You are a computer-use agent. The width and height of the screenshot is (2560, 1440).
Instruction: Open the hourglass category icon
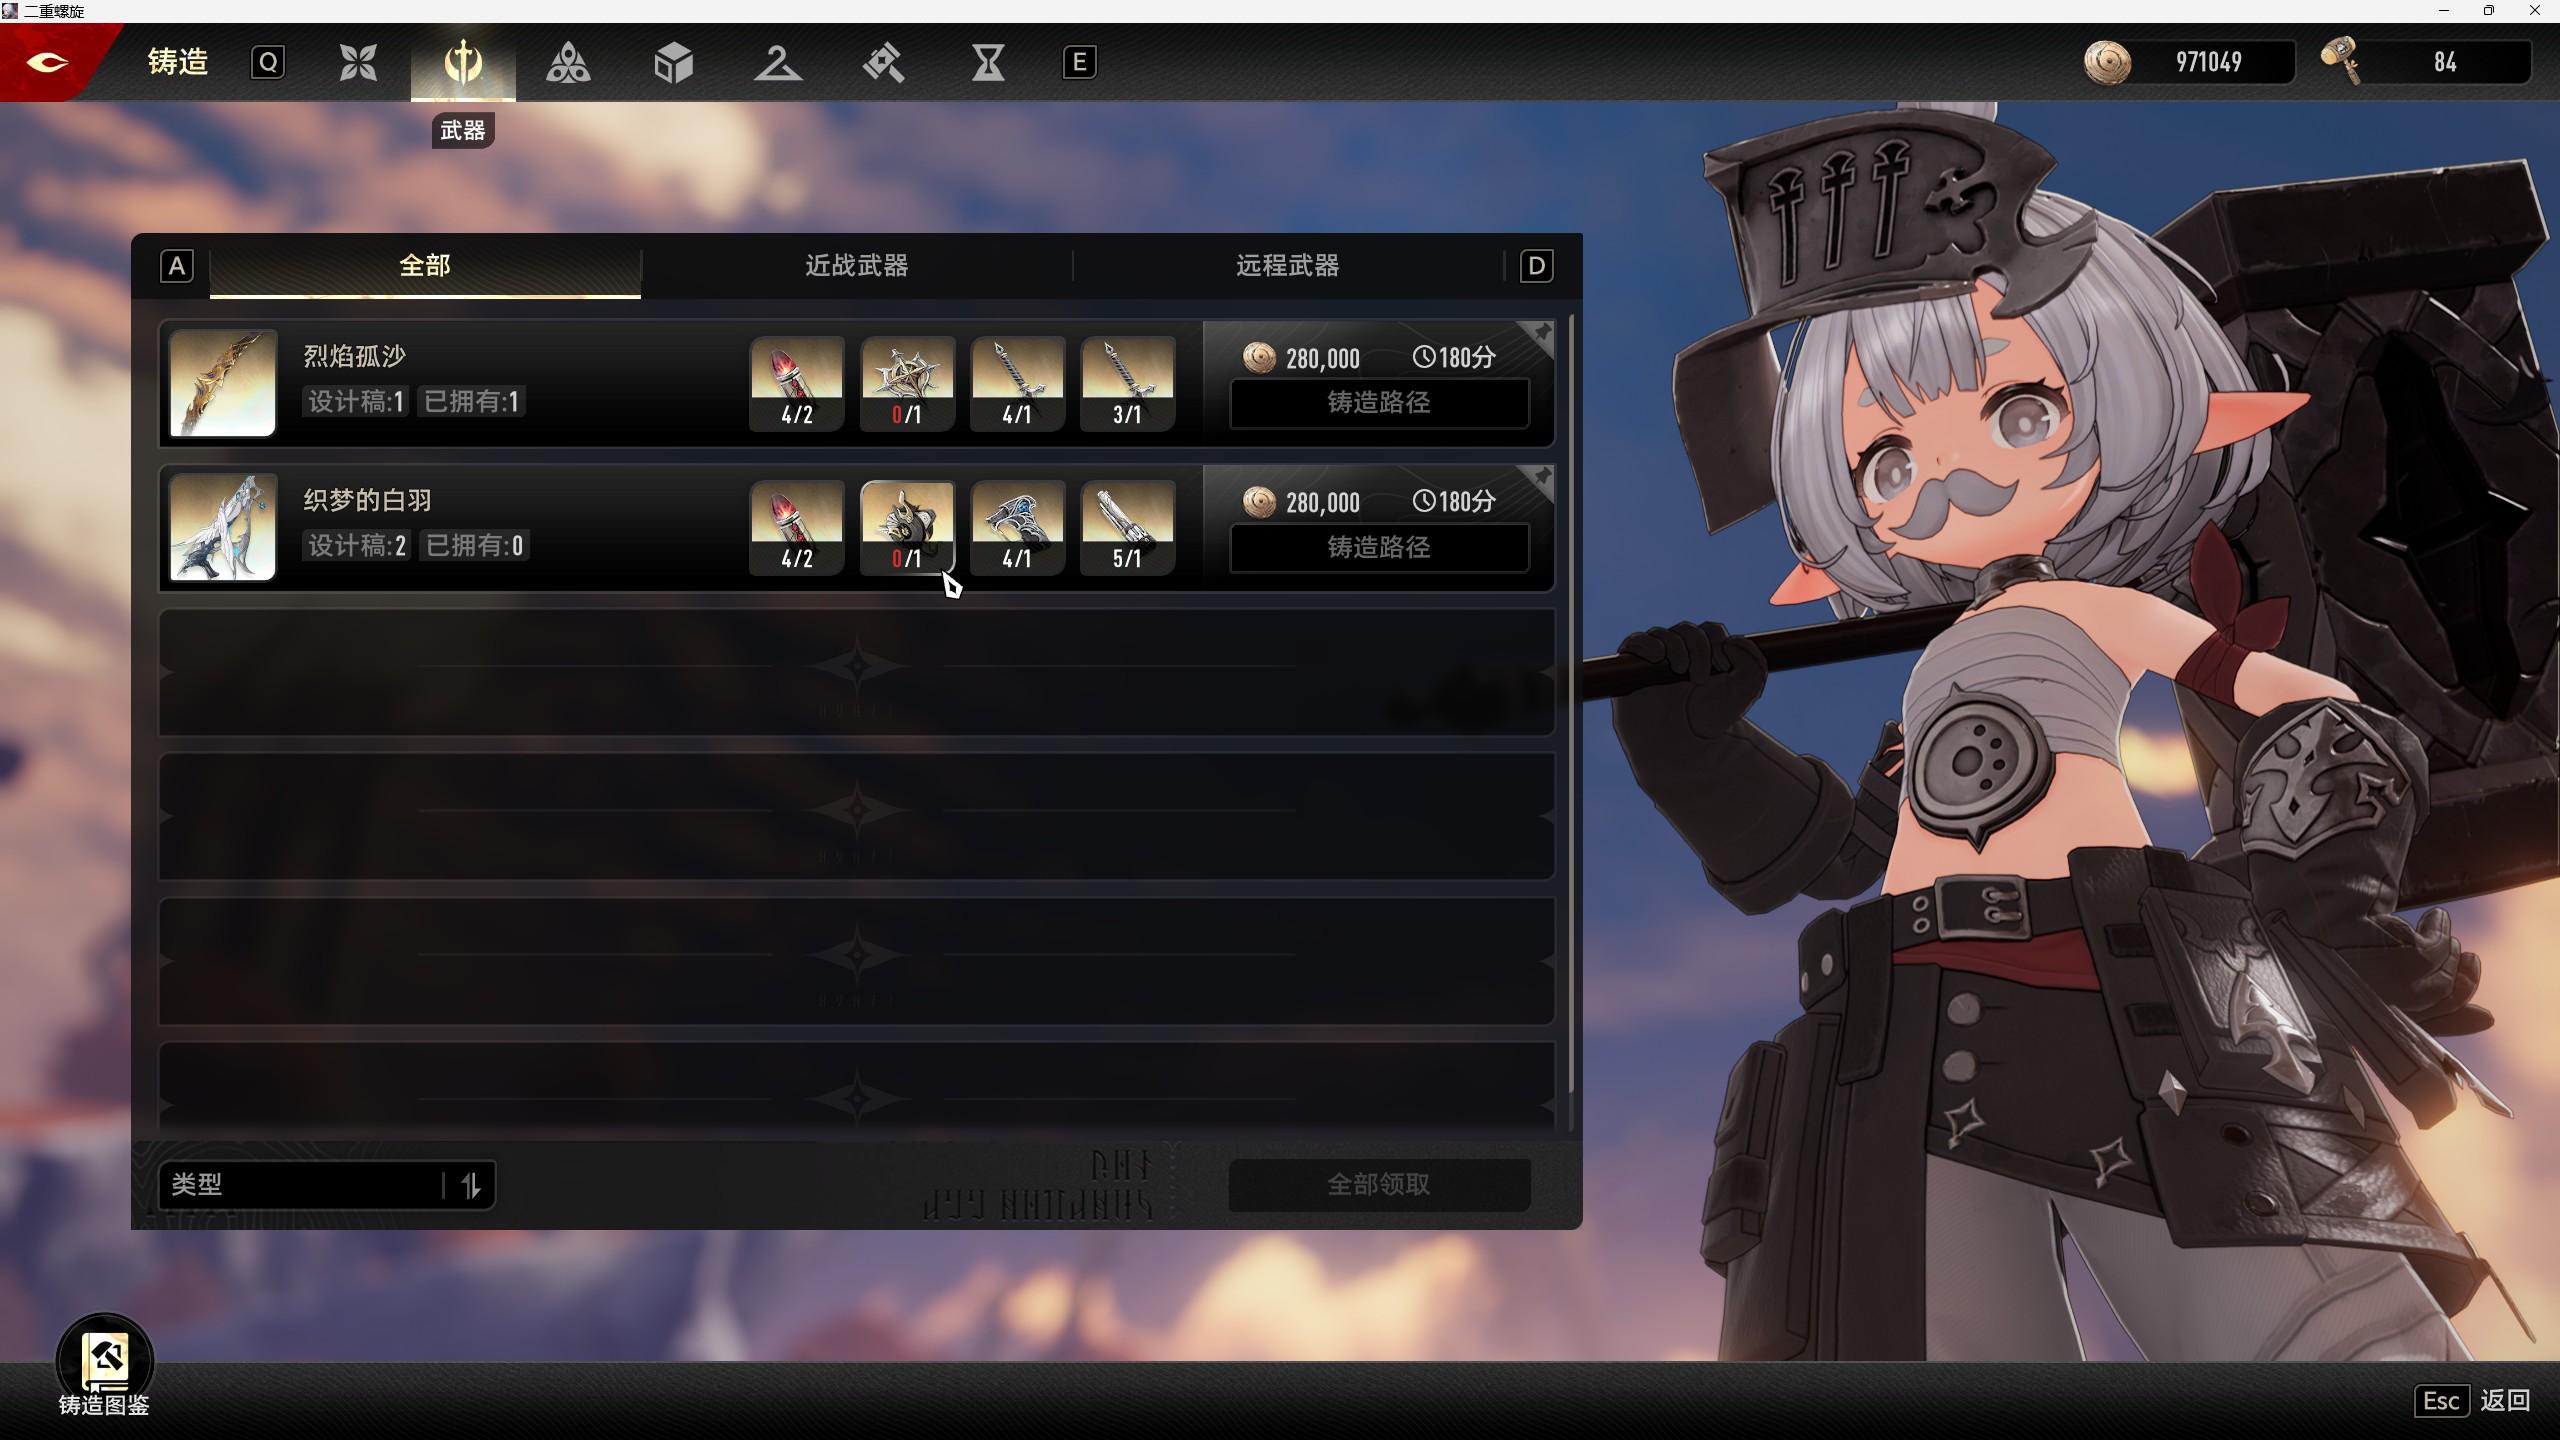tap(988, 63)
